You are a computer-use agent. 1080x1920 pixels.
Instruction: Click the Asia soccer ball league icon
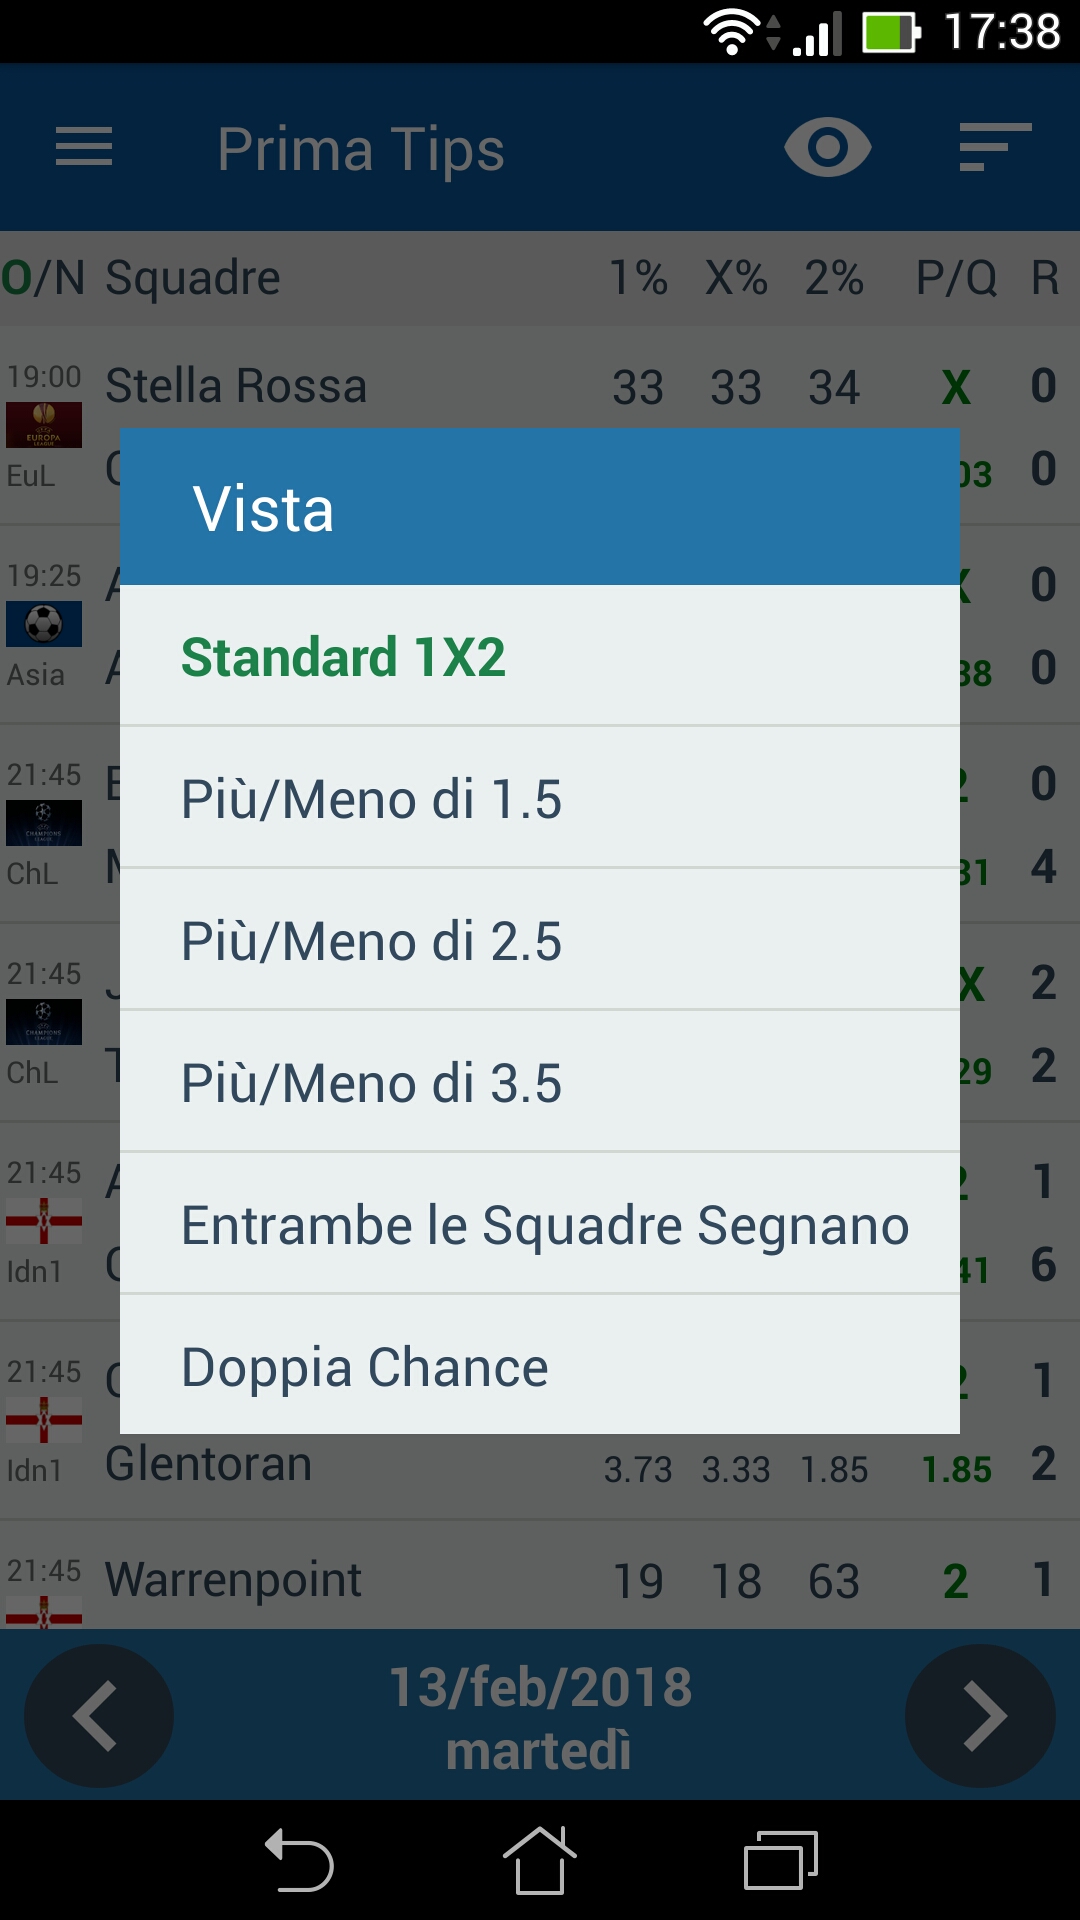(x=44, y=624)
